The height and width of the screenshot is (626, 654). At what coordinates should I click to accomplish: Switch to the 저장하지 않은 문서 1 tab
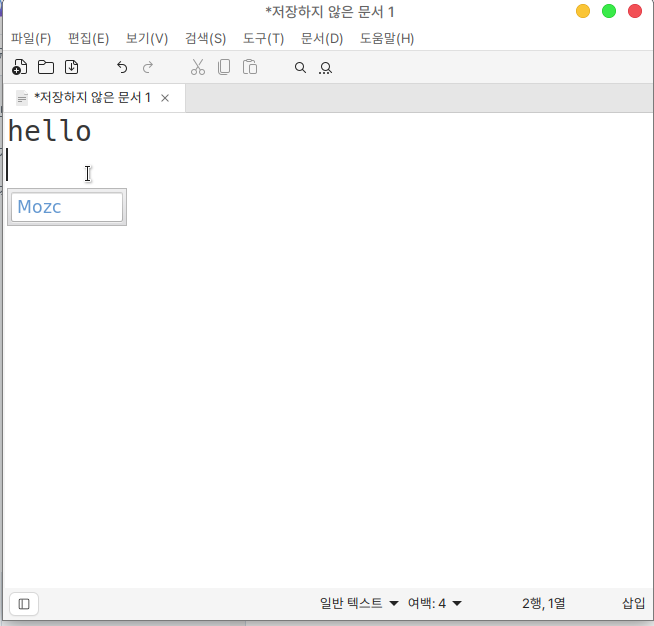click(91, 98)
